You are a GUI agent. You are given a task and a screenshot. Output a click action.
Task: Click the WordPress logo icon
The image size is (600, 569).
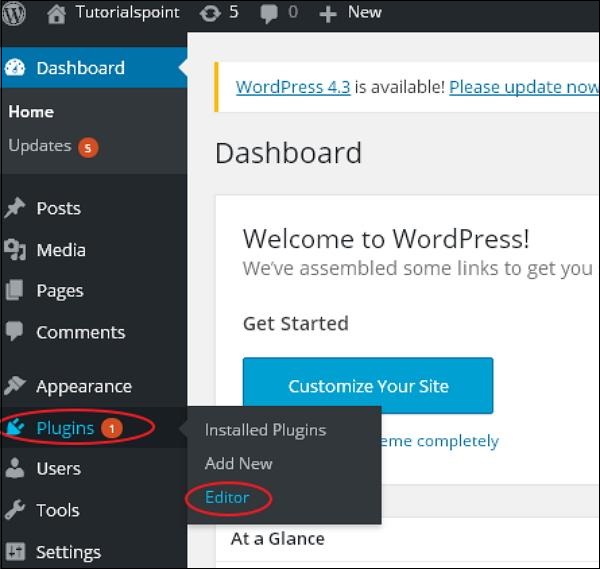(14, 13)
